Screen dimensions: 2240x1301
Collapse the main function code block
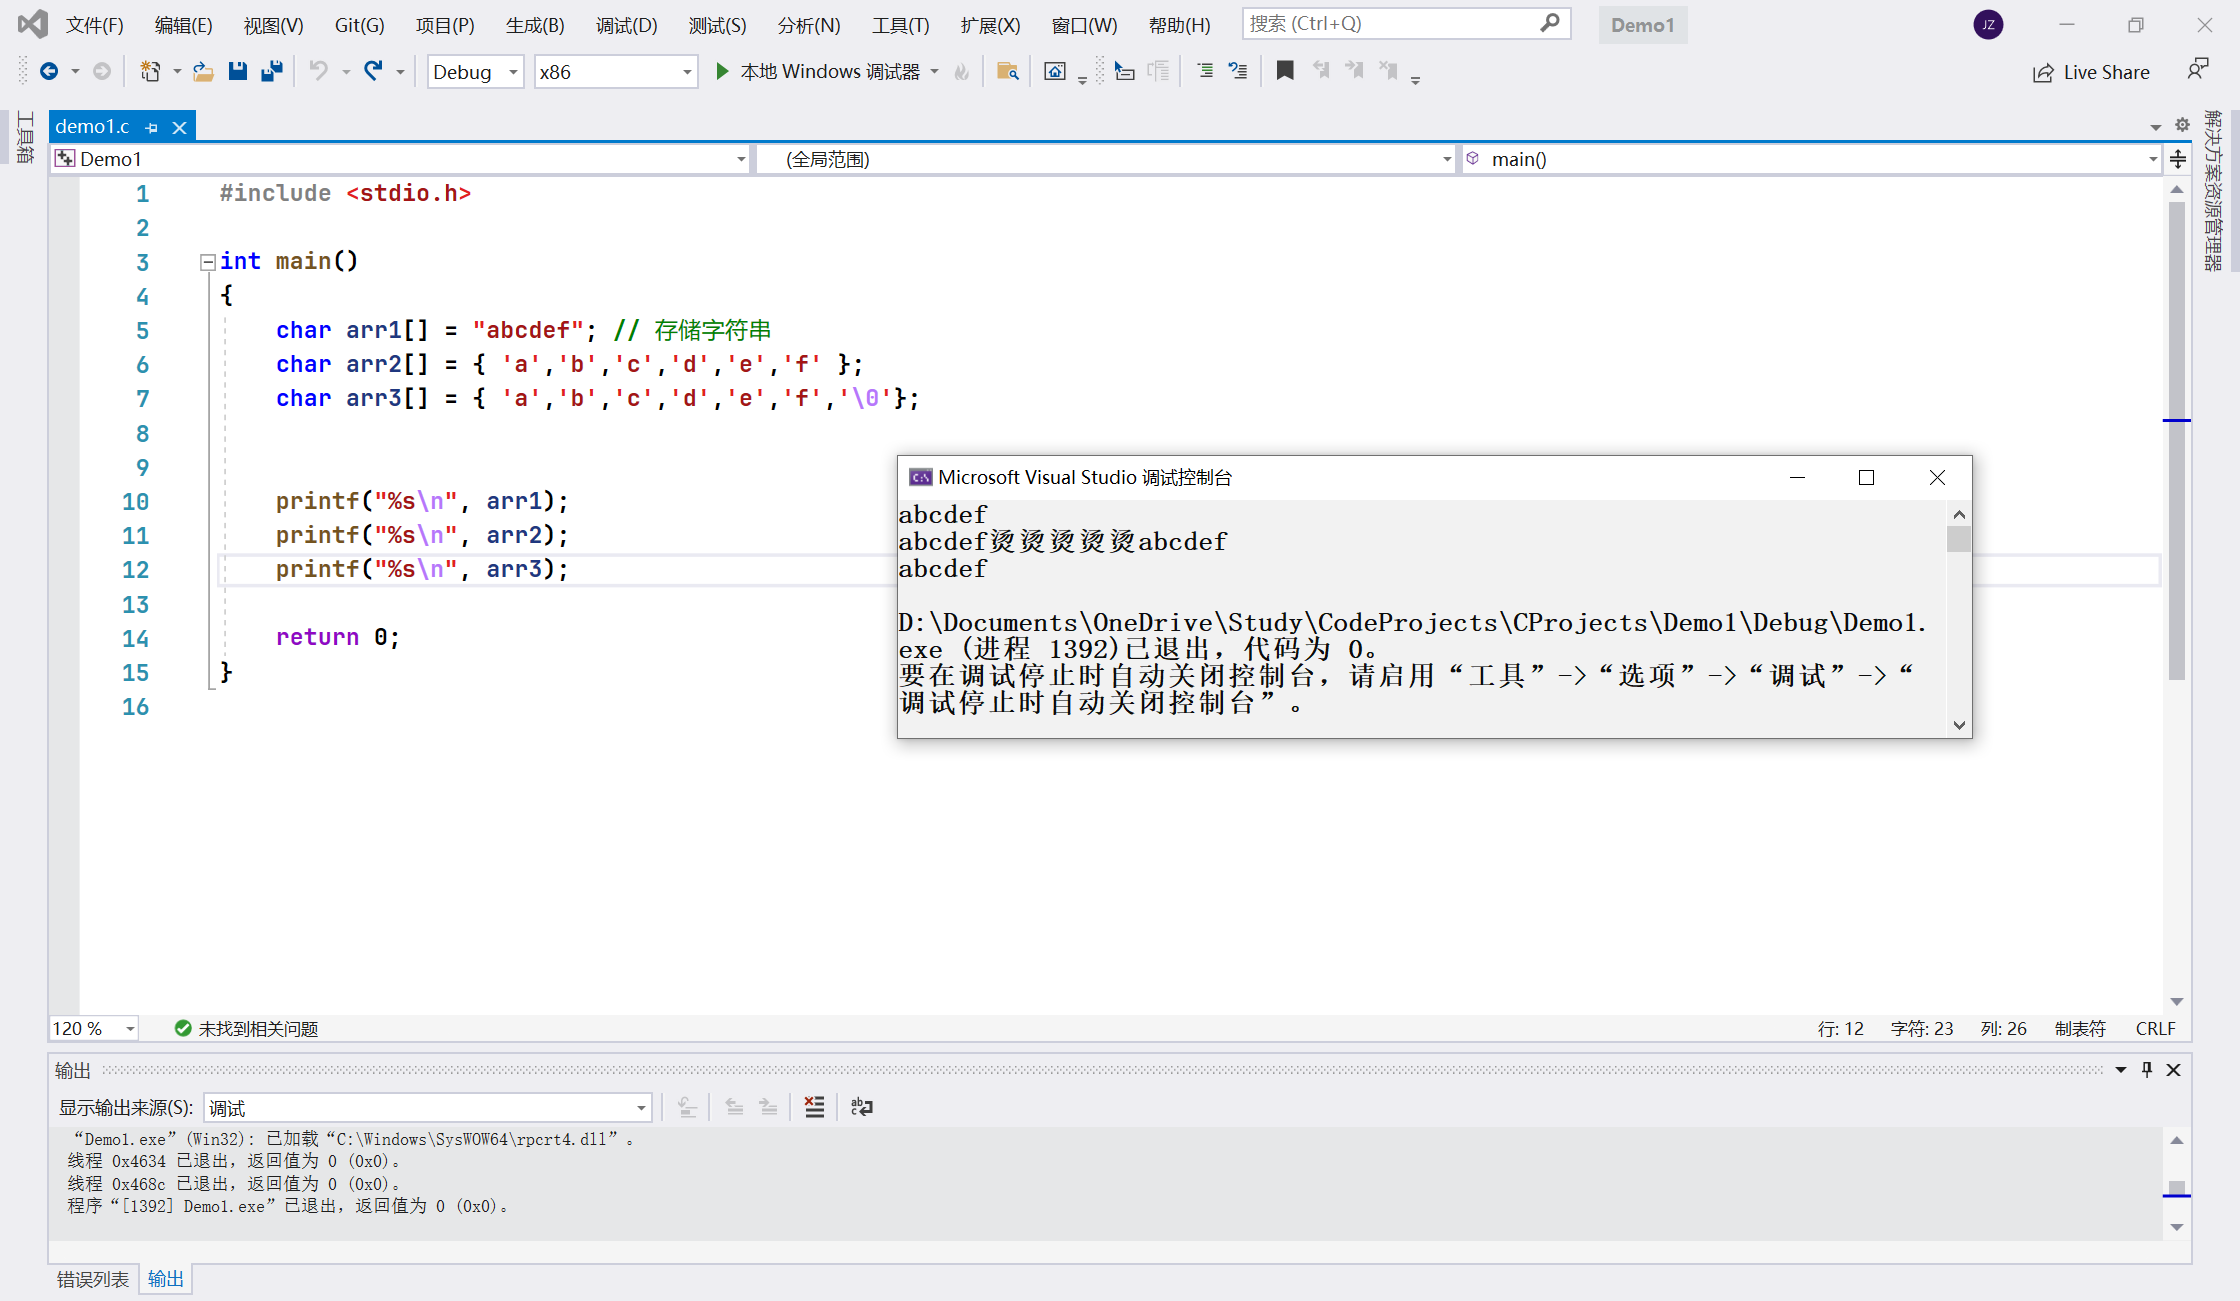click(208, 262)
